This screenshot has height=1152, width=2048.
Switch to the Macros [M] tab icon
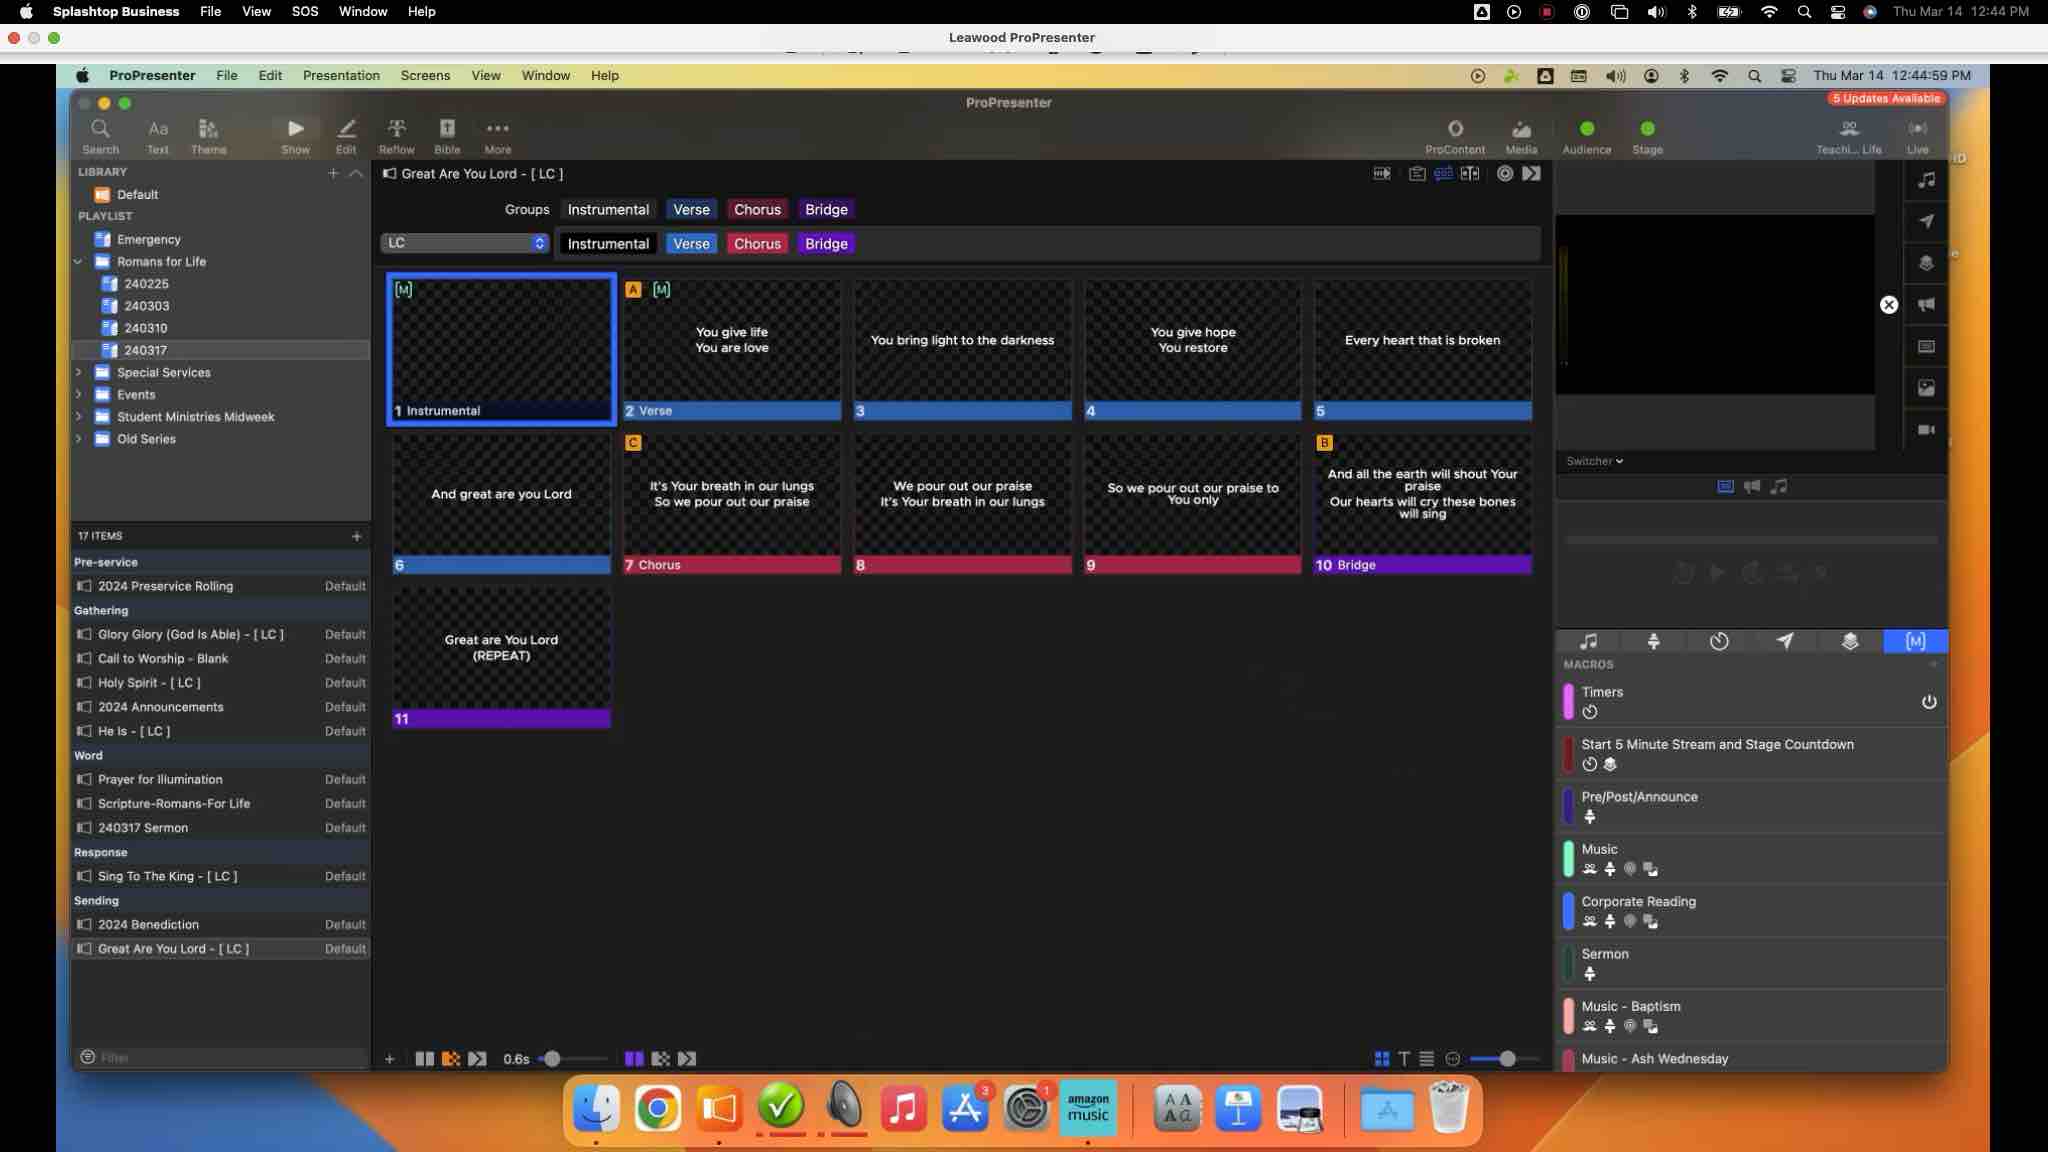pos(1915,641)
